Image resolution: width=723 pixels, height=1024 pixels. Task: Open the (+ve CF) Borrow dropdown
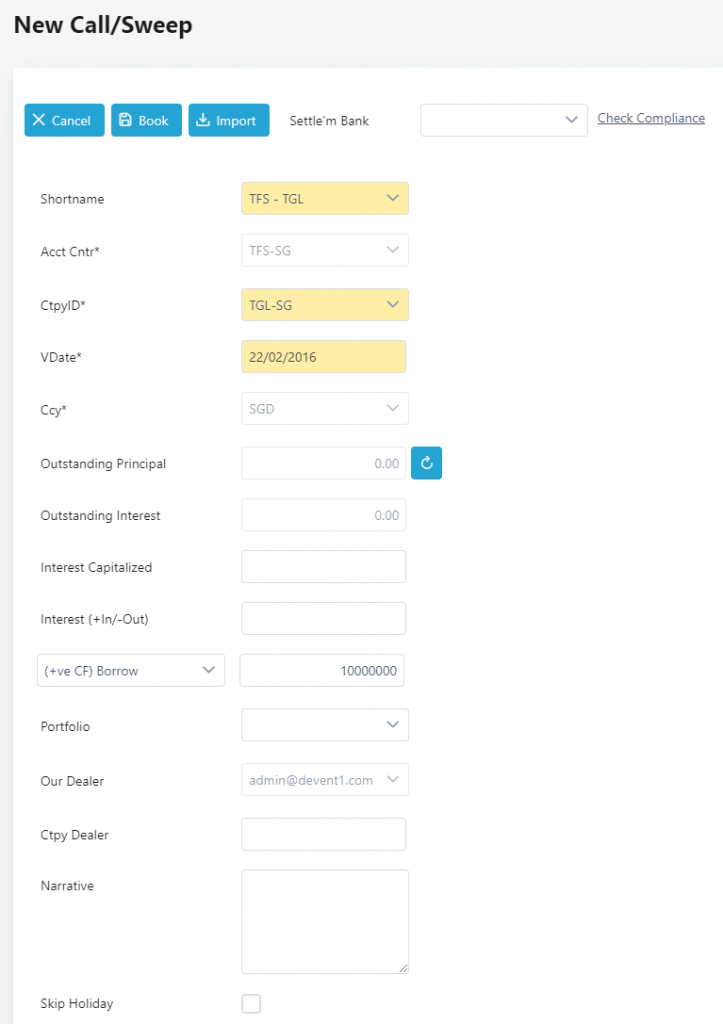(x=131, y=670)
